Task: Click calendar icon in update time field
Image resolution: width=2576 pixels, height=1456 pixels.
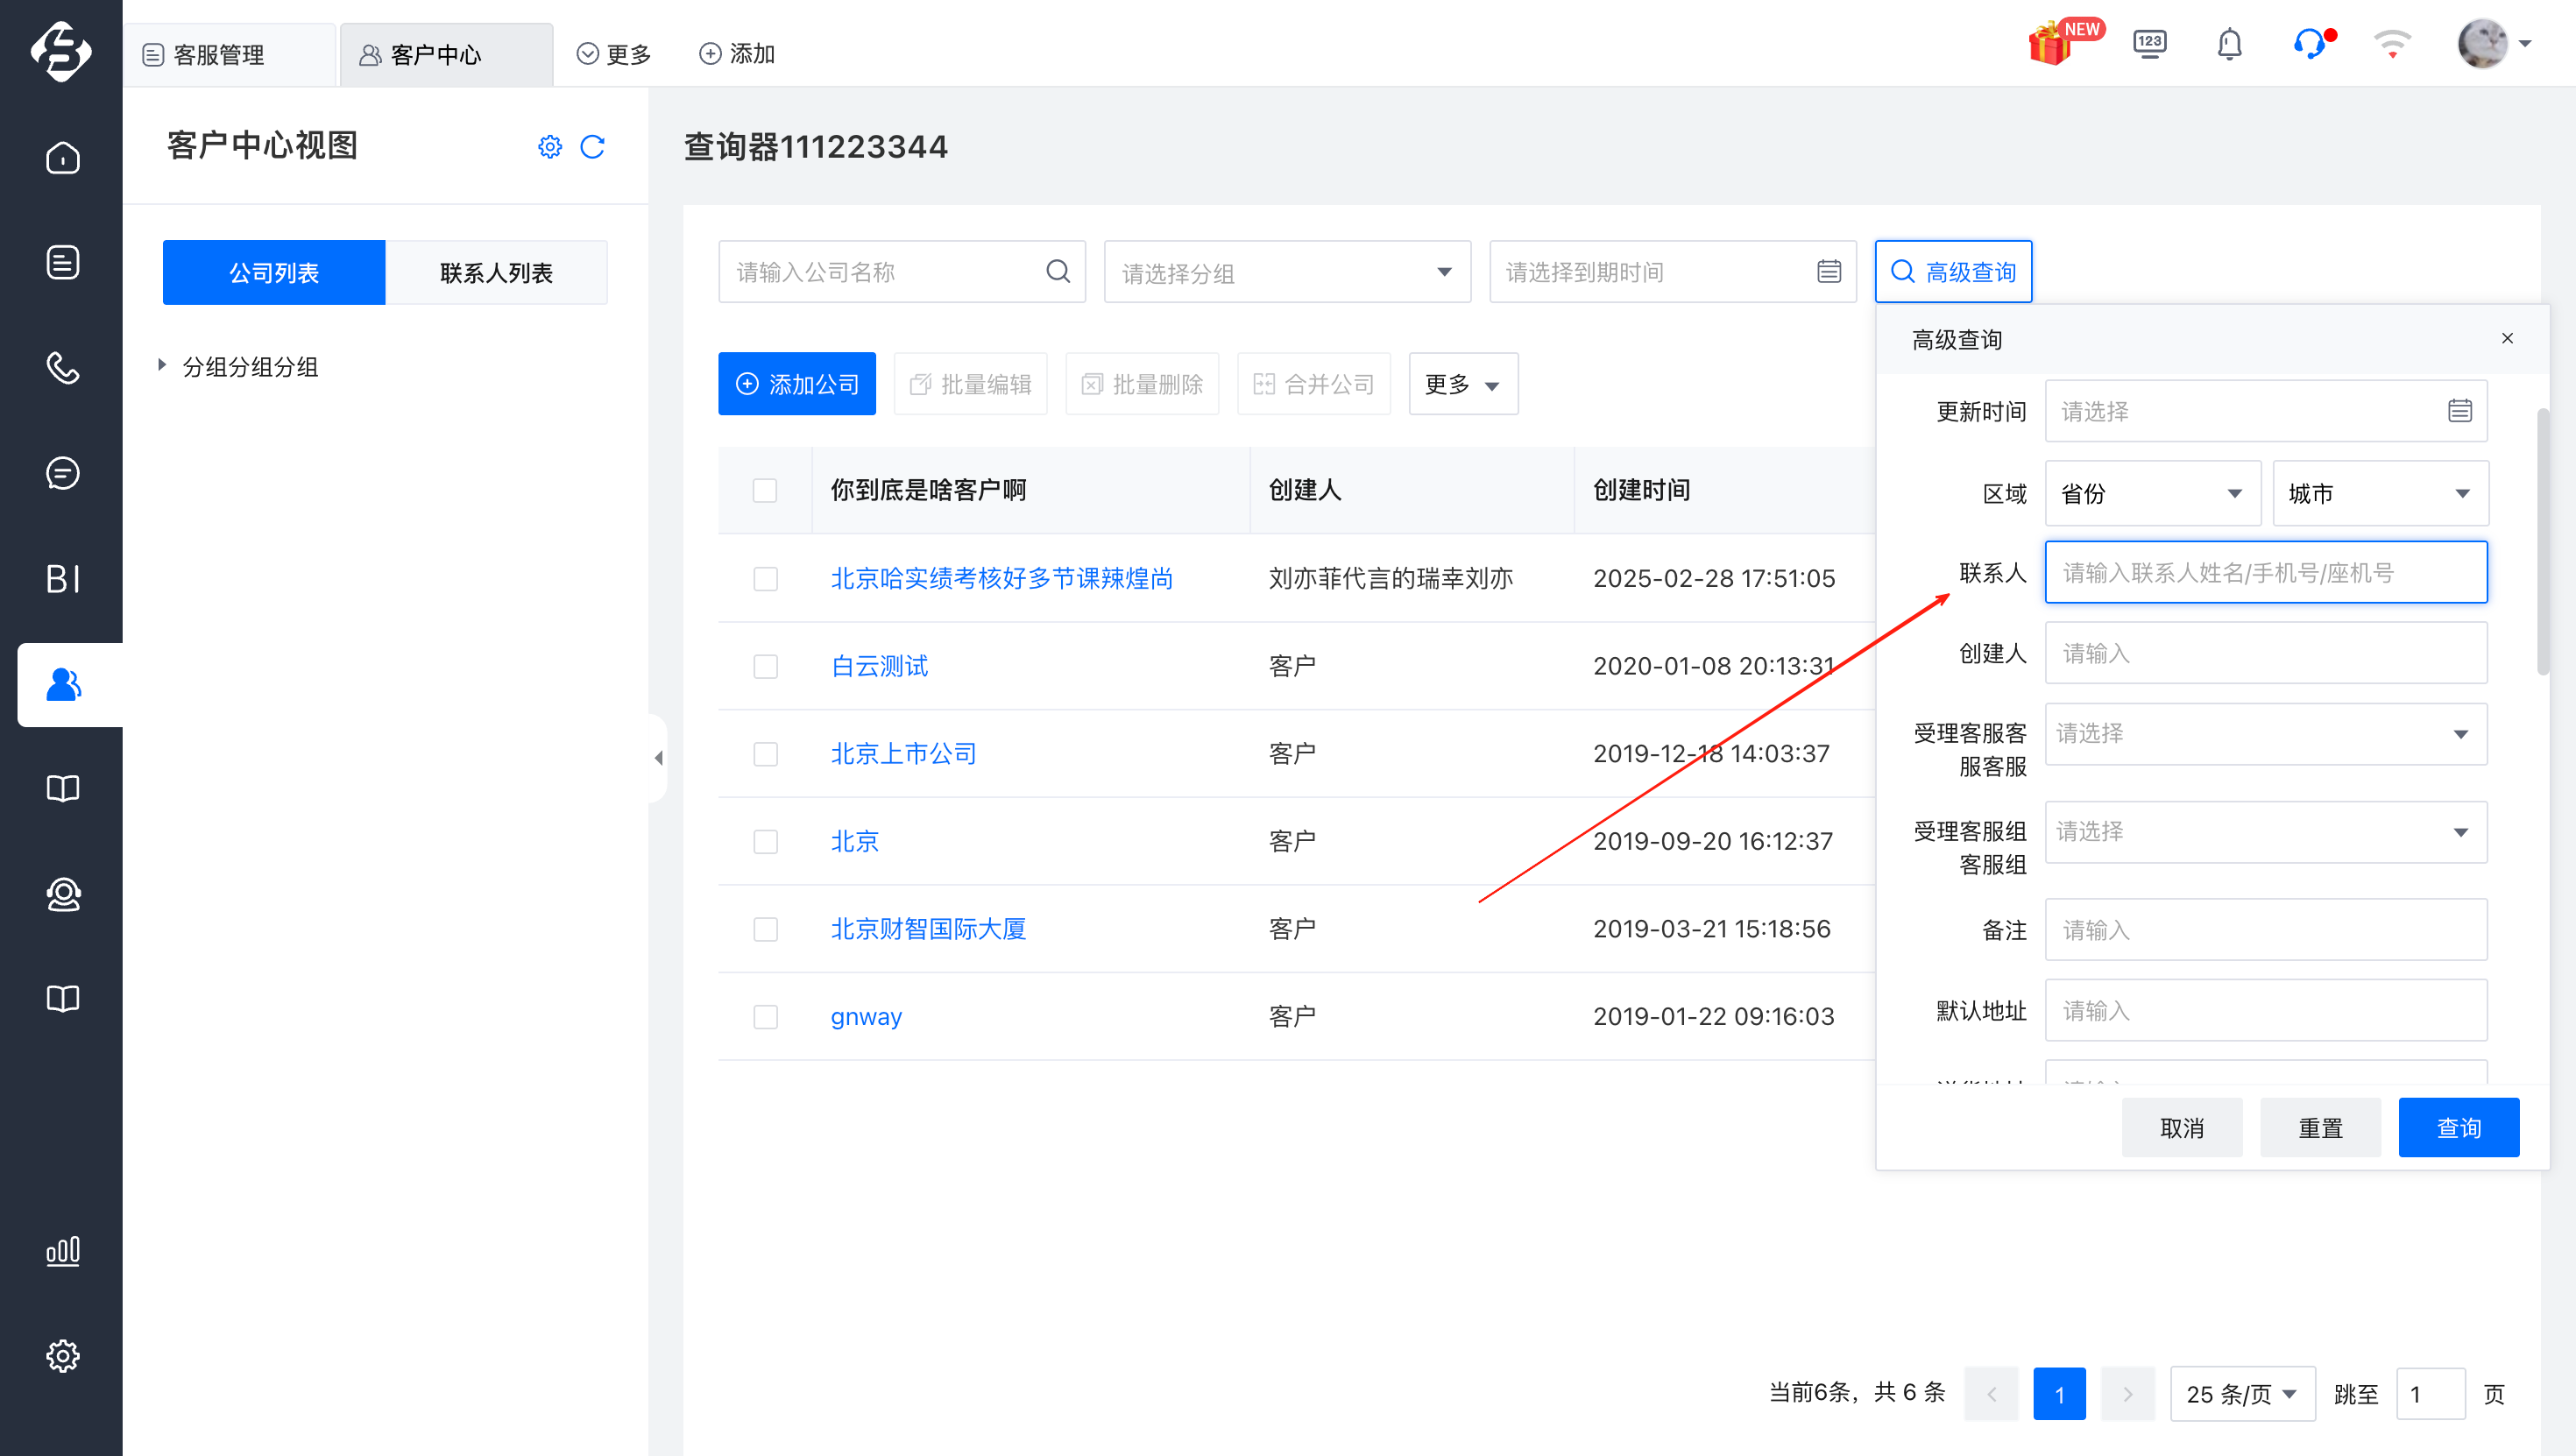Action: 2459,410
